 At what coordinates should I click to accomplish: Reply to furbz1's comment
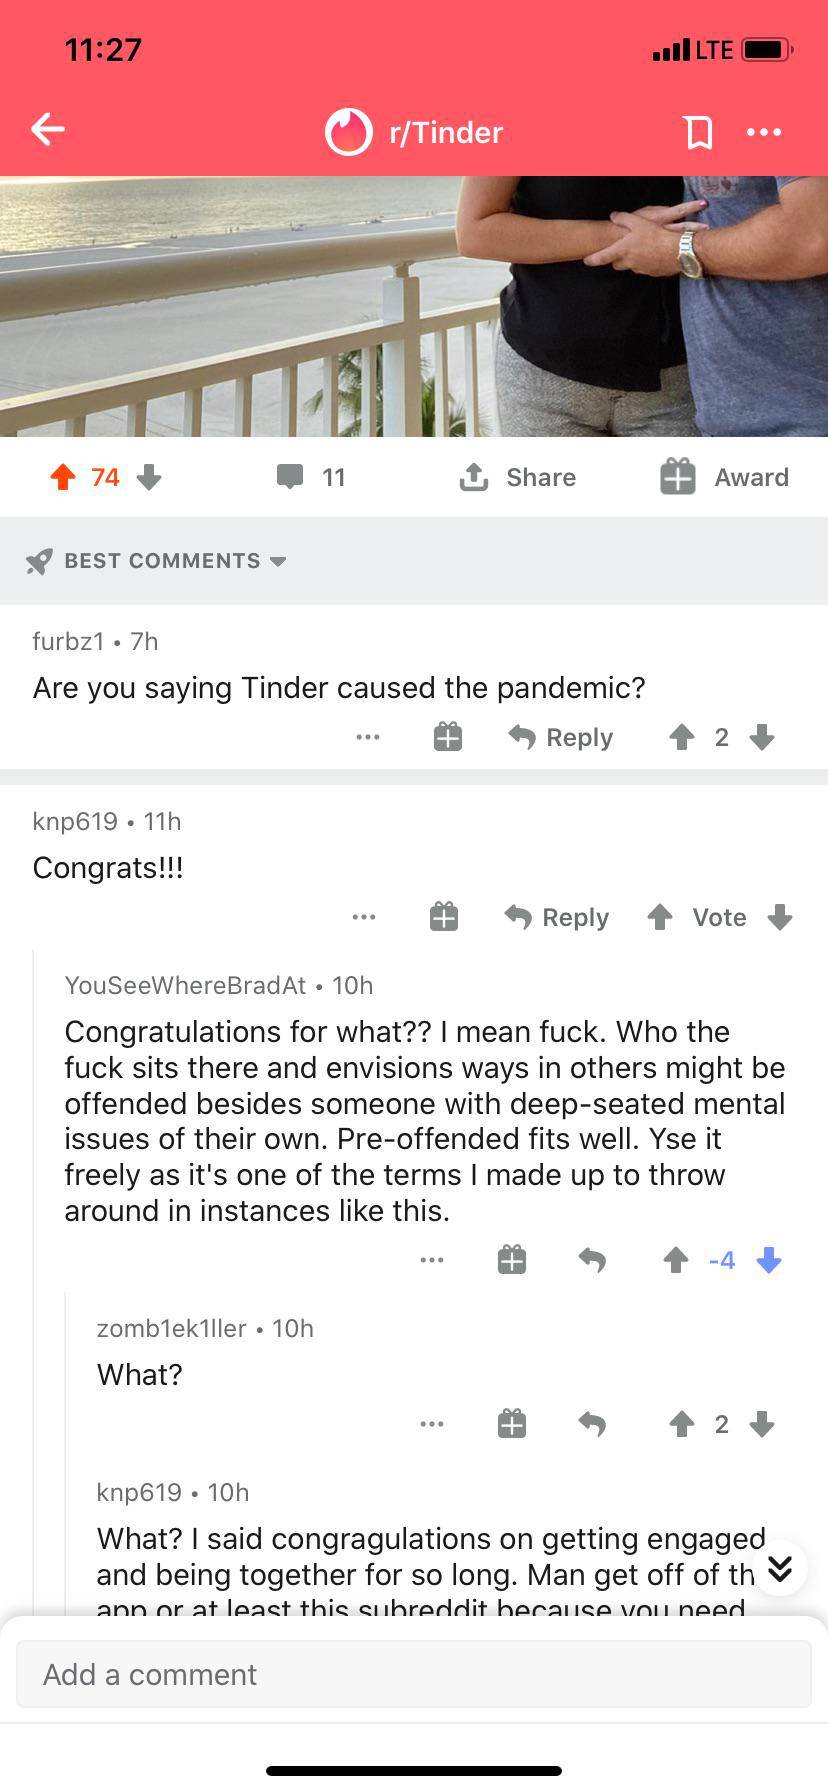click(x=561, y=738)
